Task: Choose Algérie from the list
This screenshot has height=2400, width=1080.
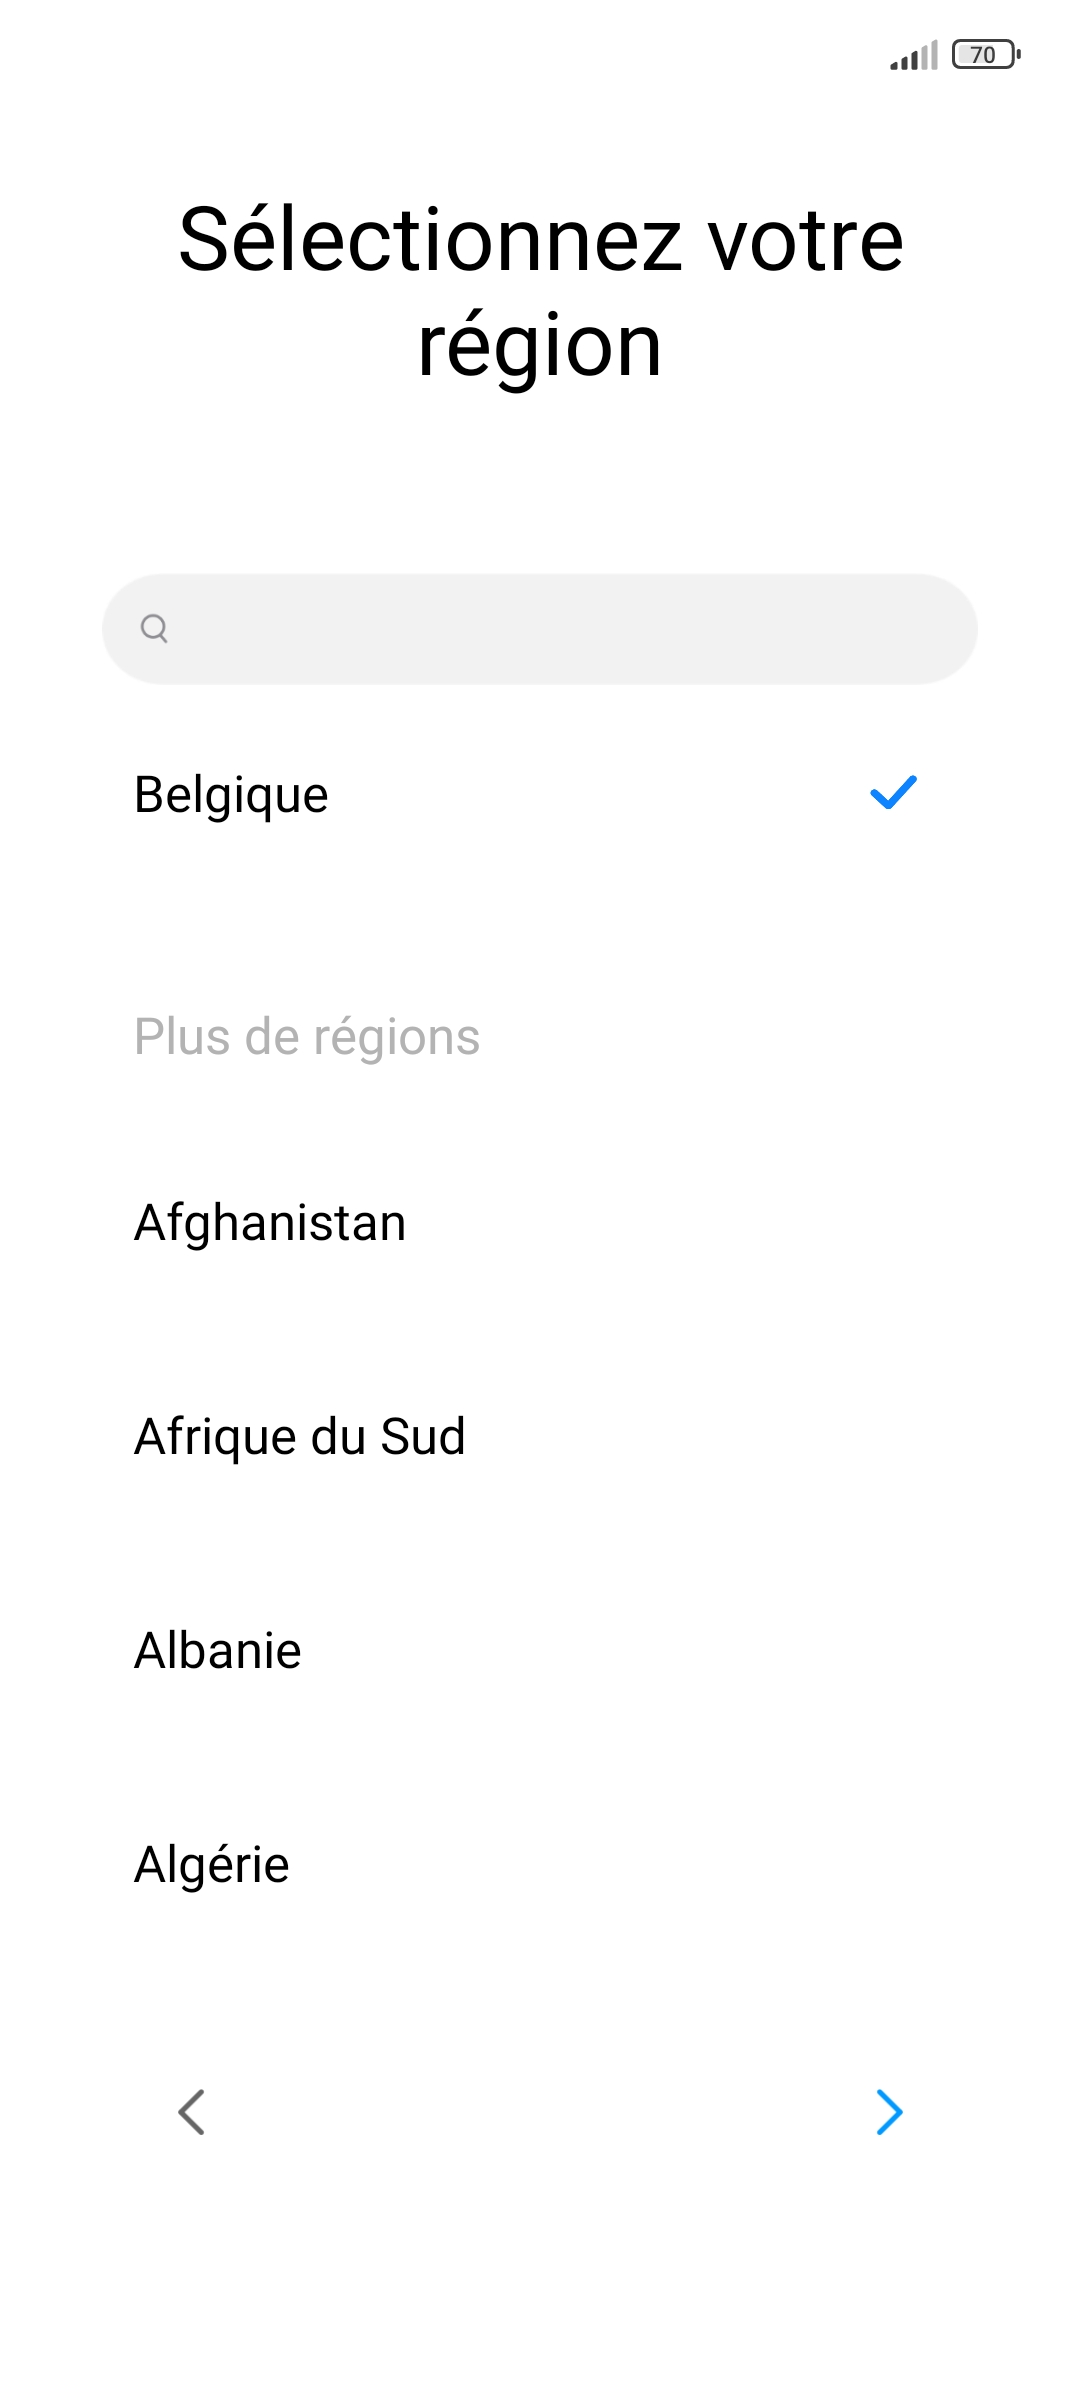Action: point(212,1865)
